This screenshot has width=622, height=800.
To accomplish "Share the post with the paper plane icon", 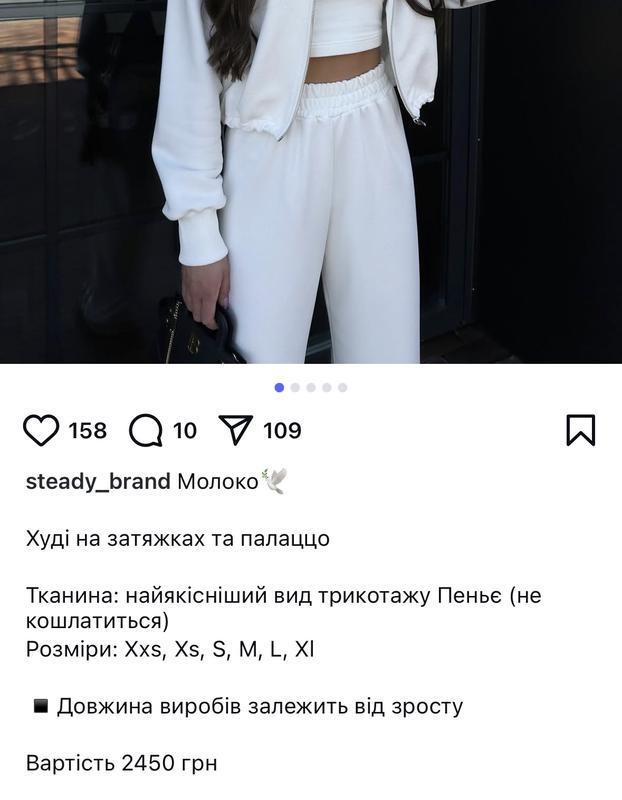I will [236, 430].
